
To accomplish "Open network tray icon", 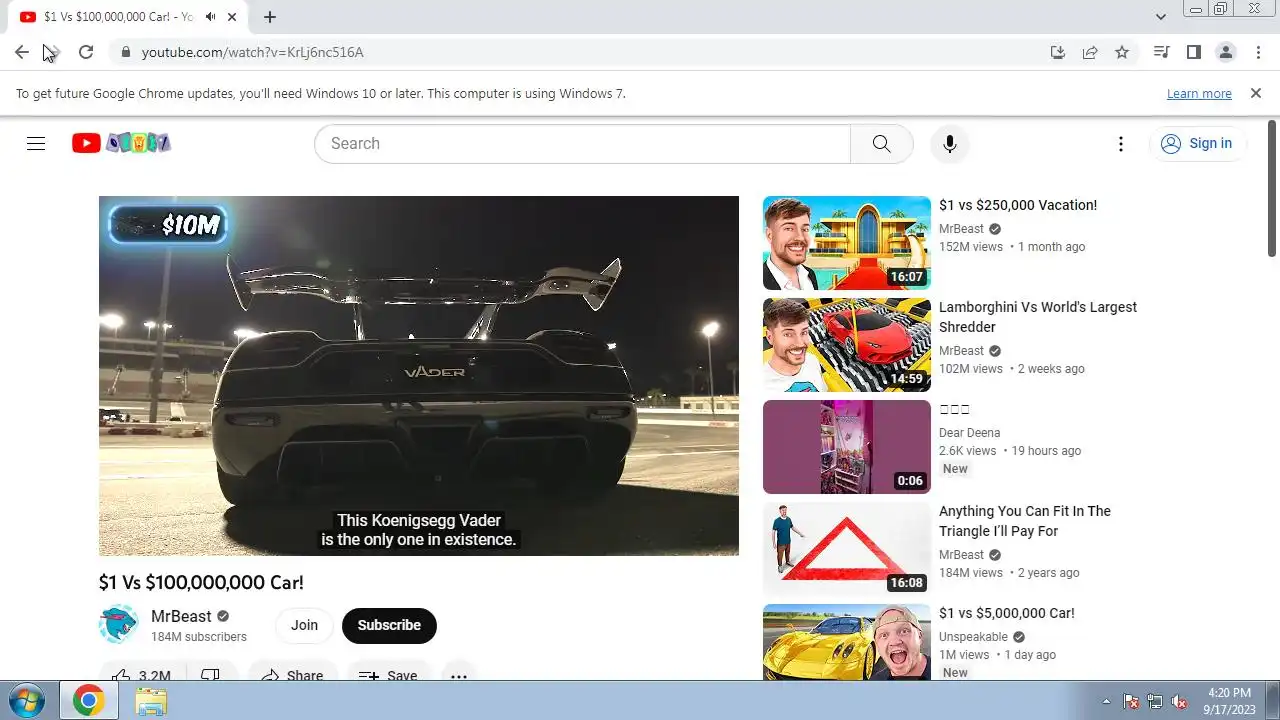I will [1155, 701].
